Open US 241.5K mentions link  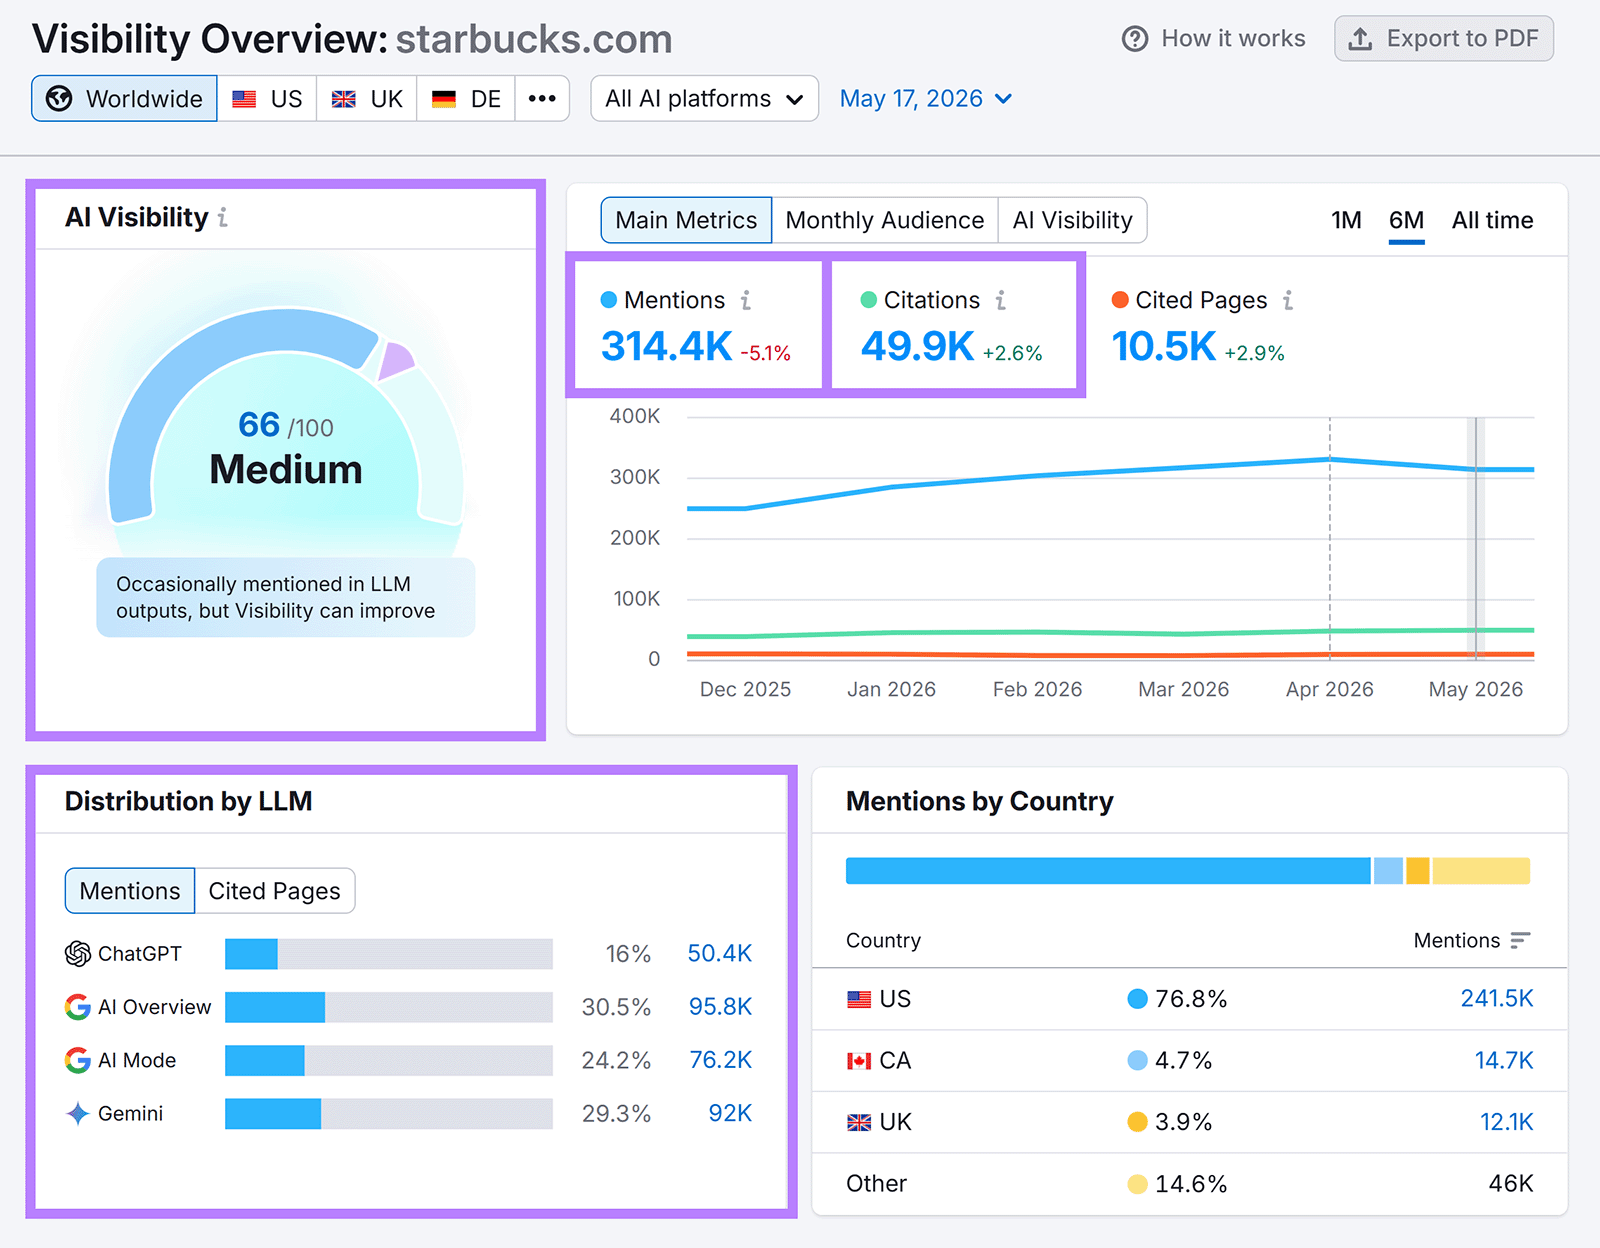point(1496,999)
